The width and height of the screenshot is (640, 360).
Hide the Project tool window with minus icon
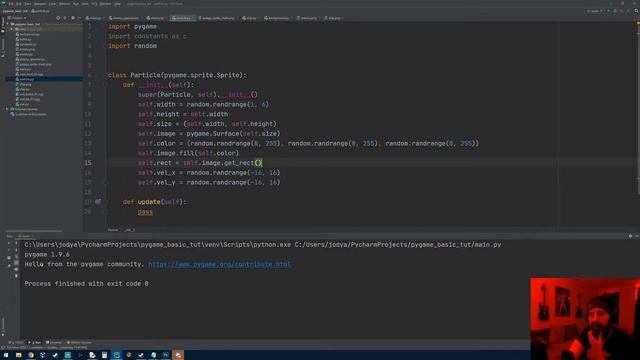pos(79,18)
